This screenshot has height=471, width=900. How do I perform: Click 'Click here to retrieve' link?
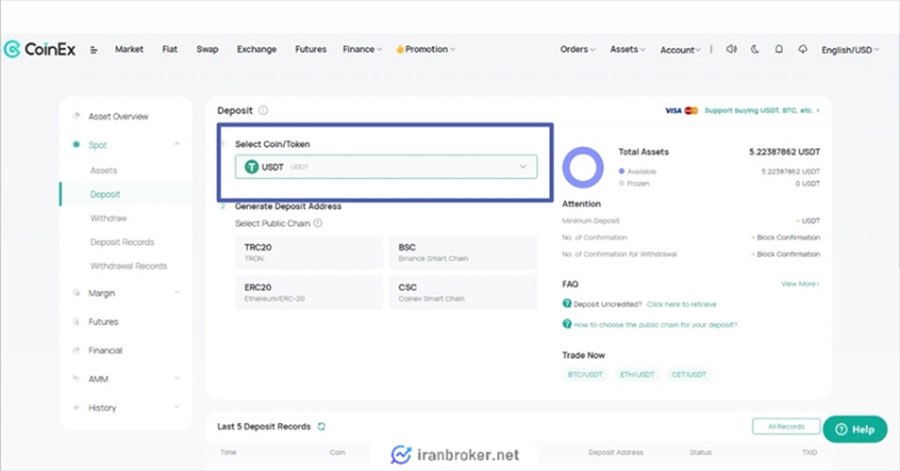point(681,304)
